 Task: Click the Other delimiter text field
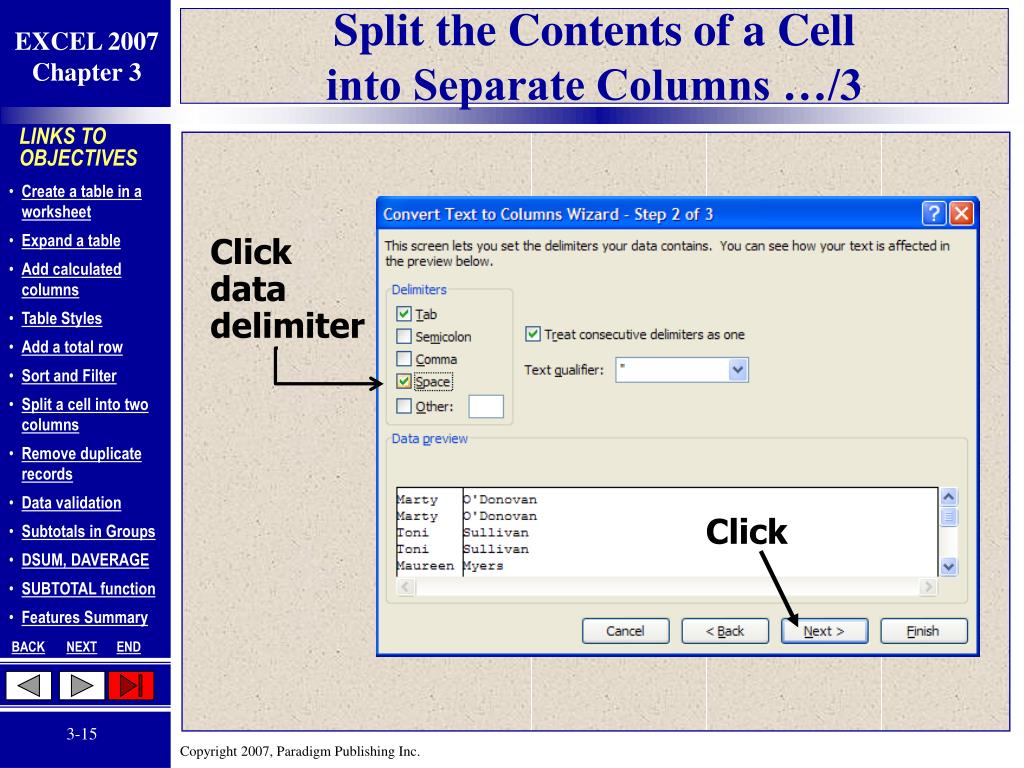click(x=486, y=406)
